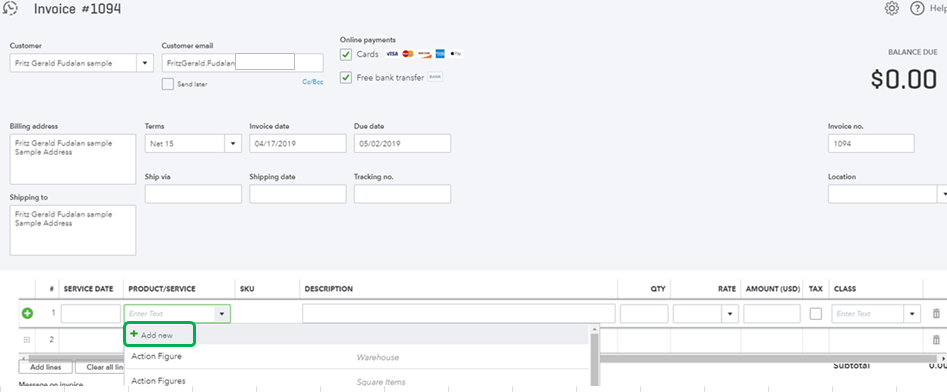Select Action Figures Square Items entry
Viewport: 947px width, 392px height.
[x=356, y=381]
